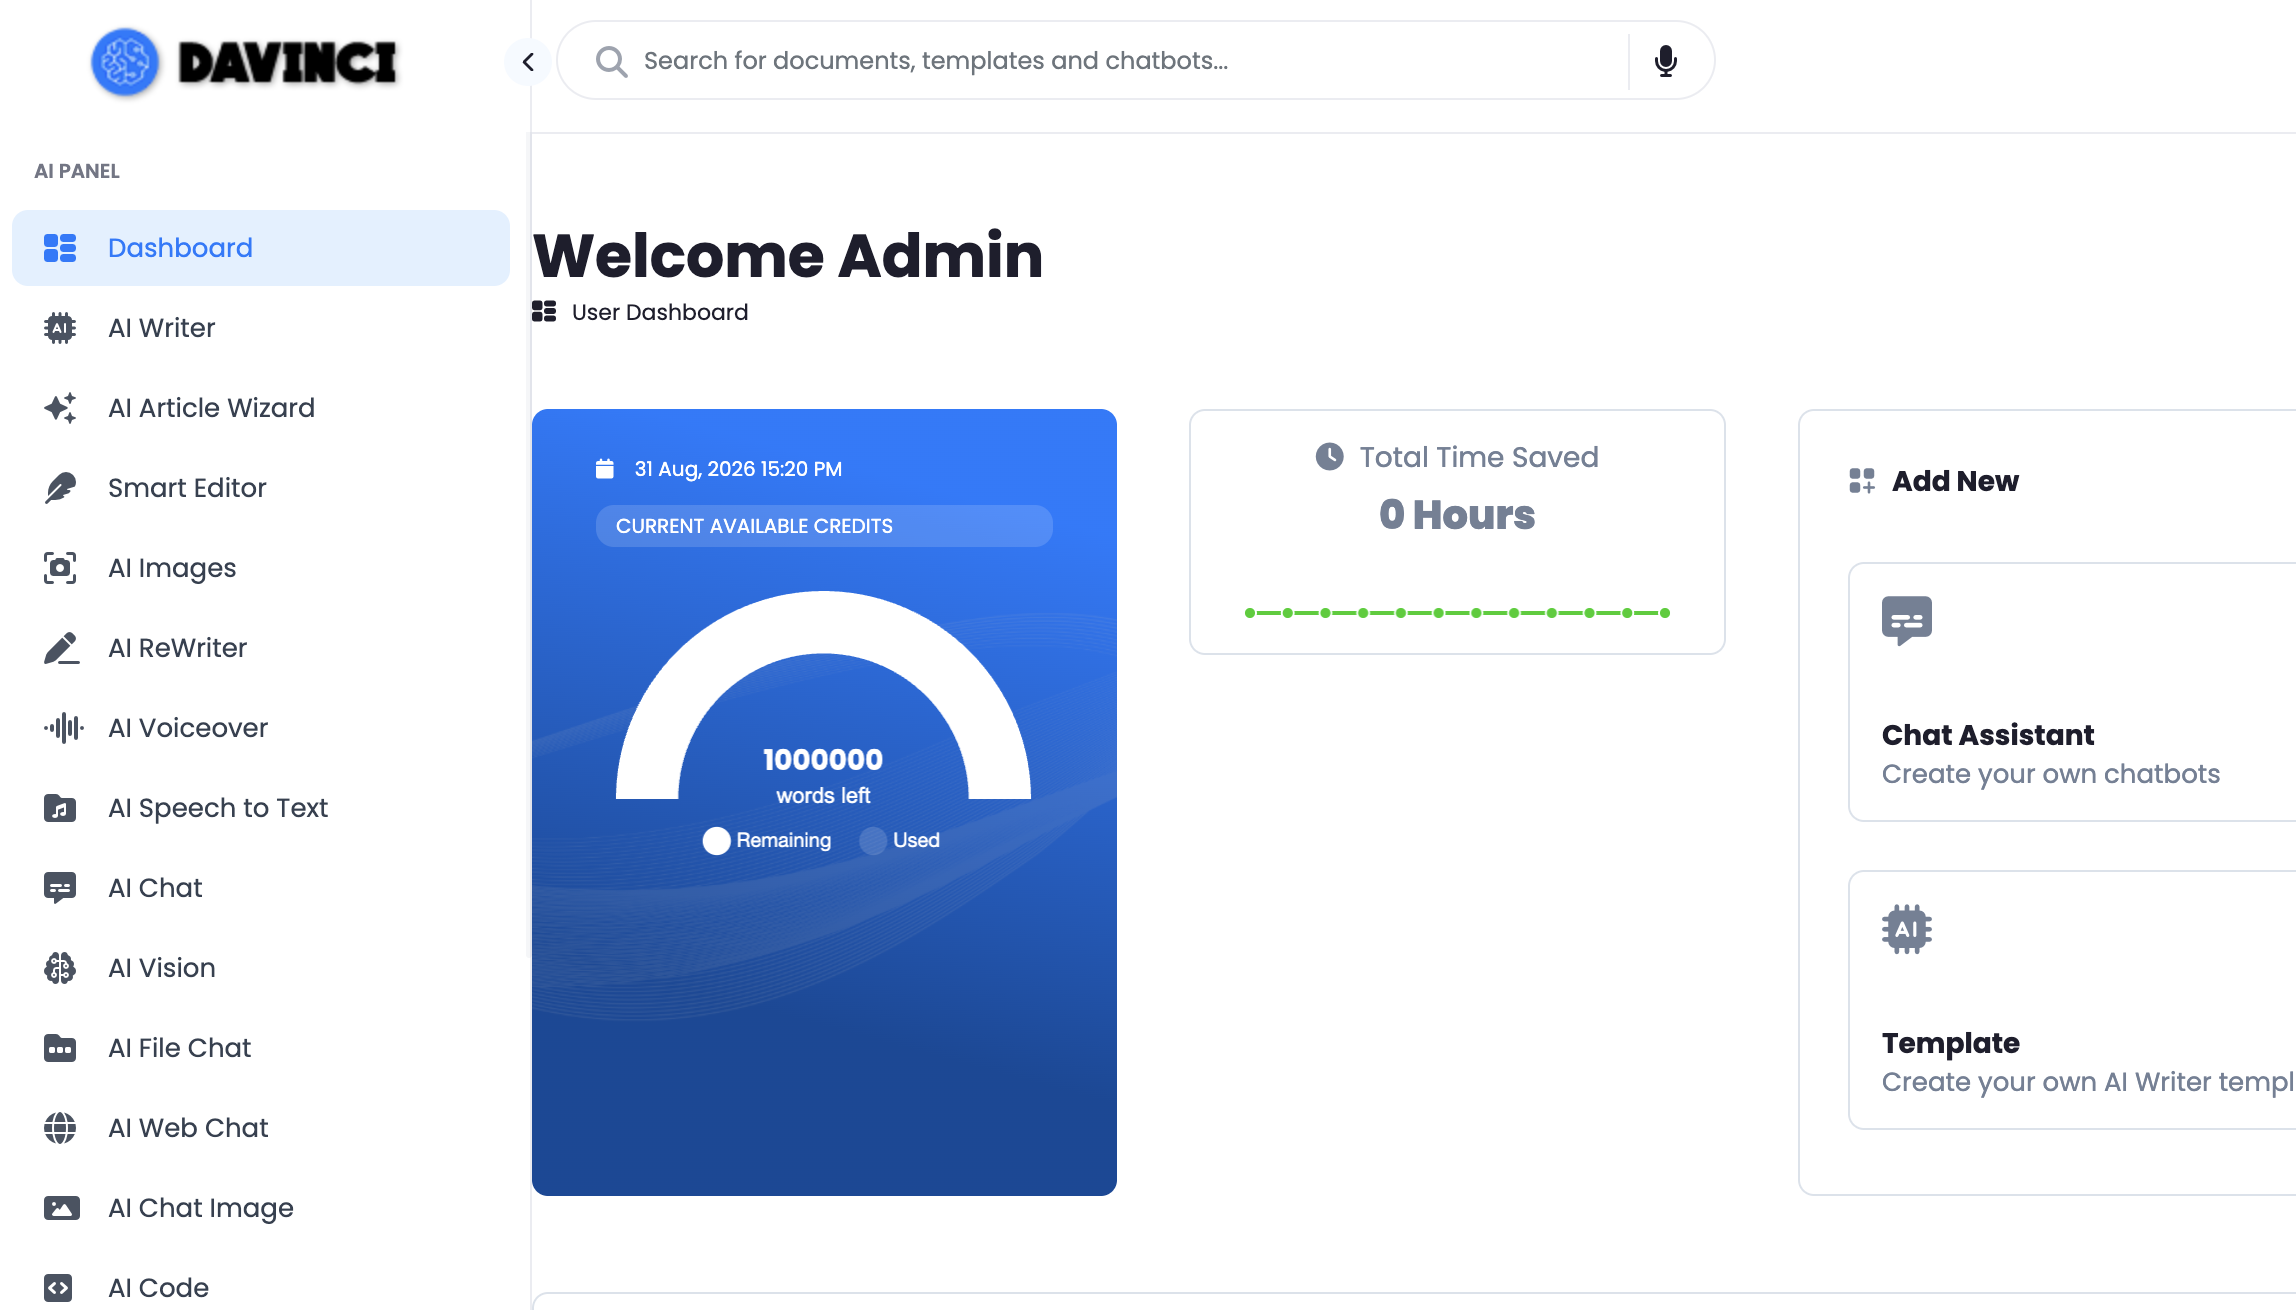2296x1310 pixels.
Task: Click the 0 Hours value
Action: [1457, 515]
